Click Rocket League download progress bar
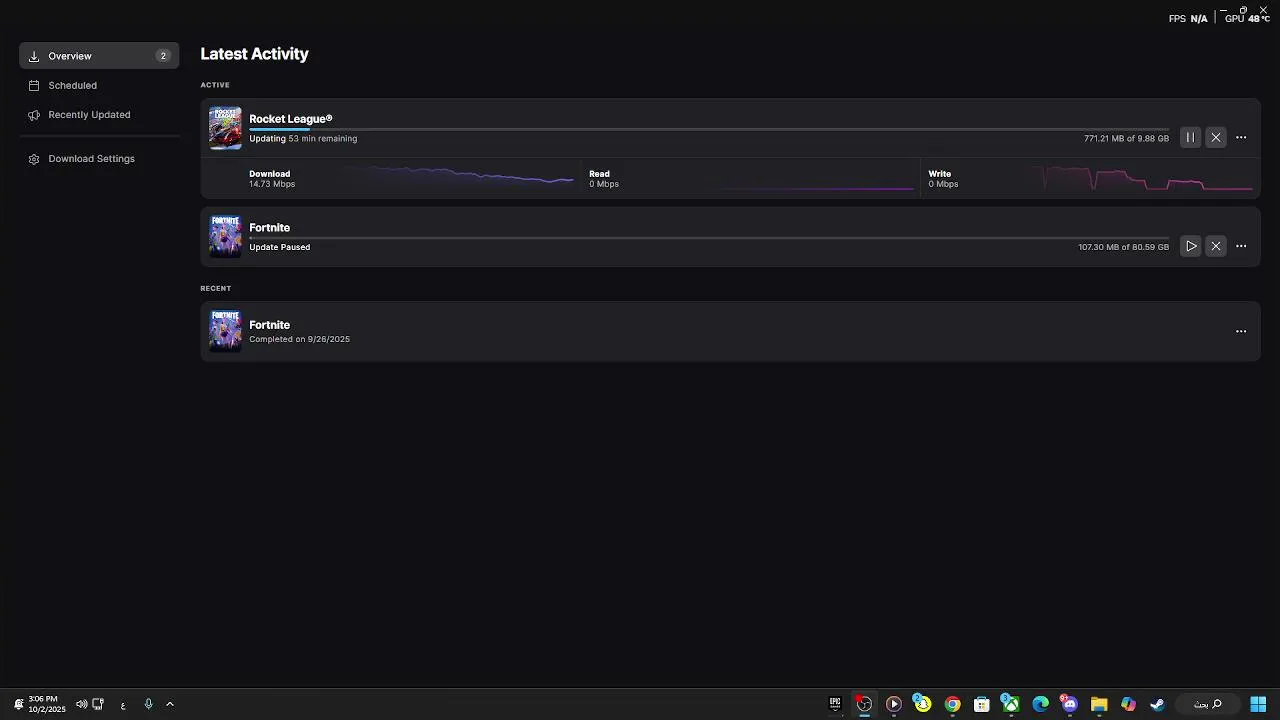Viewport: 1280px width, 720px height. [x=708, y=130]
